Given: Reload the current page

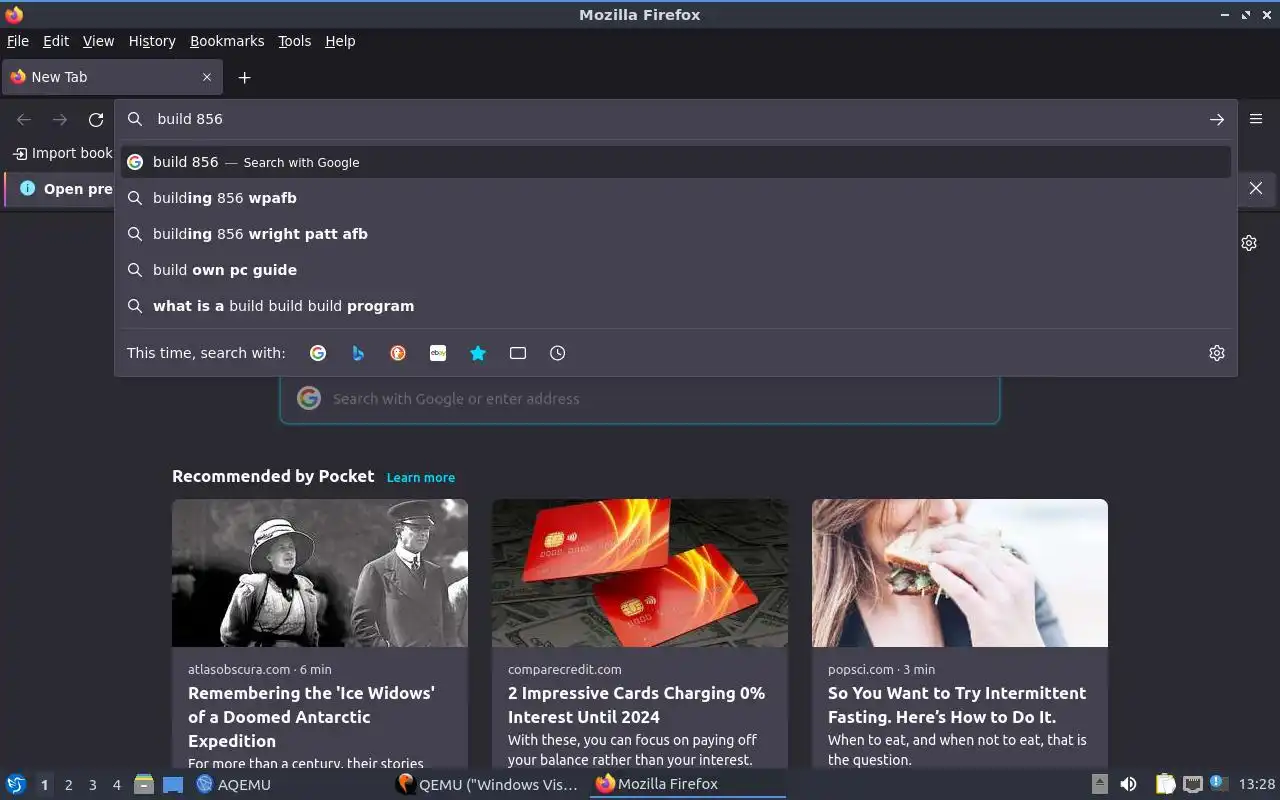Looking at the screenshot, I should click(96, 119).
